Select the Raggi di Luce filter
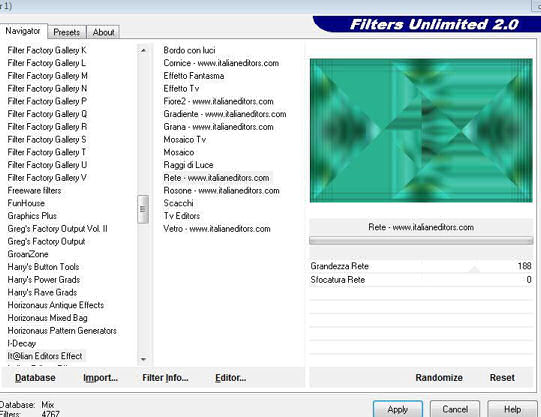 click(188, 165)
